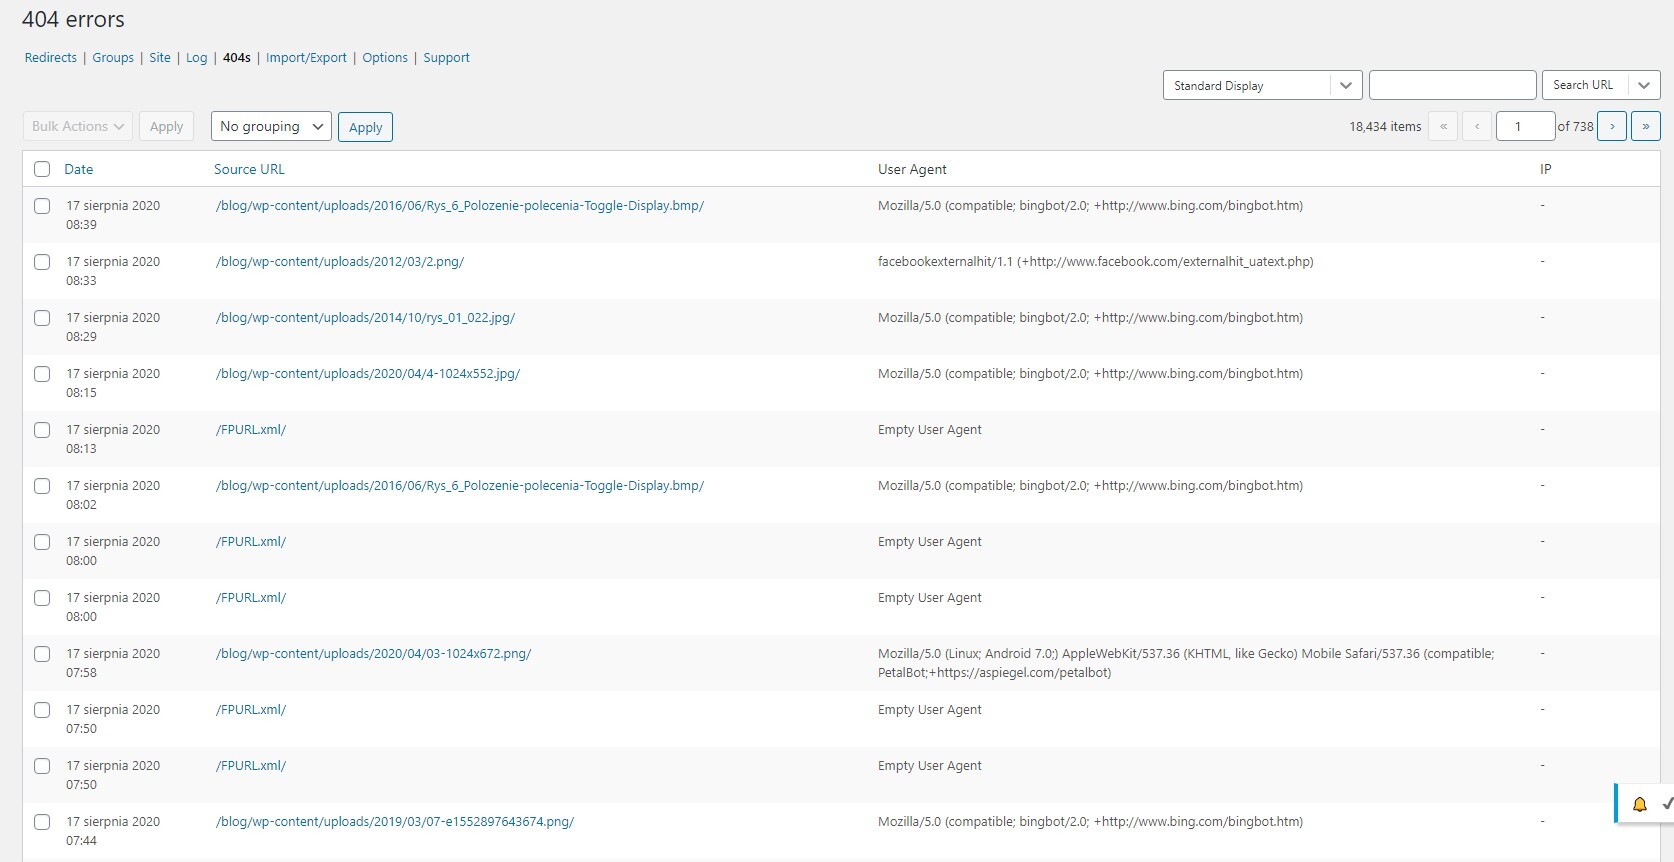Go to previous page single arrow
This screenshot has width=1674, height=862.
(x=1477, y=126)
